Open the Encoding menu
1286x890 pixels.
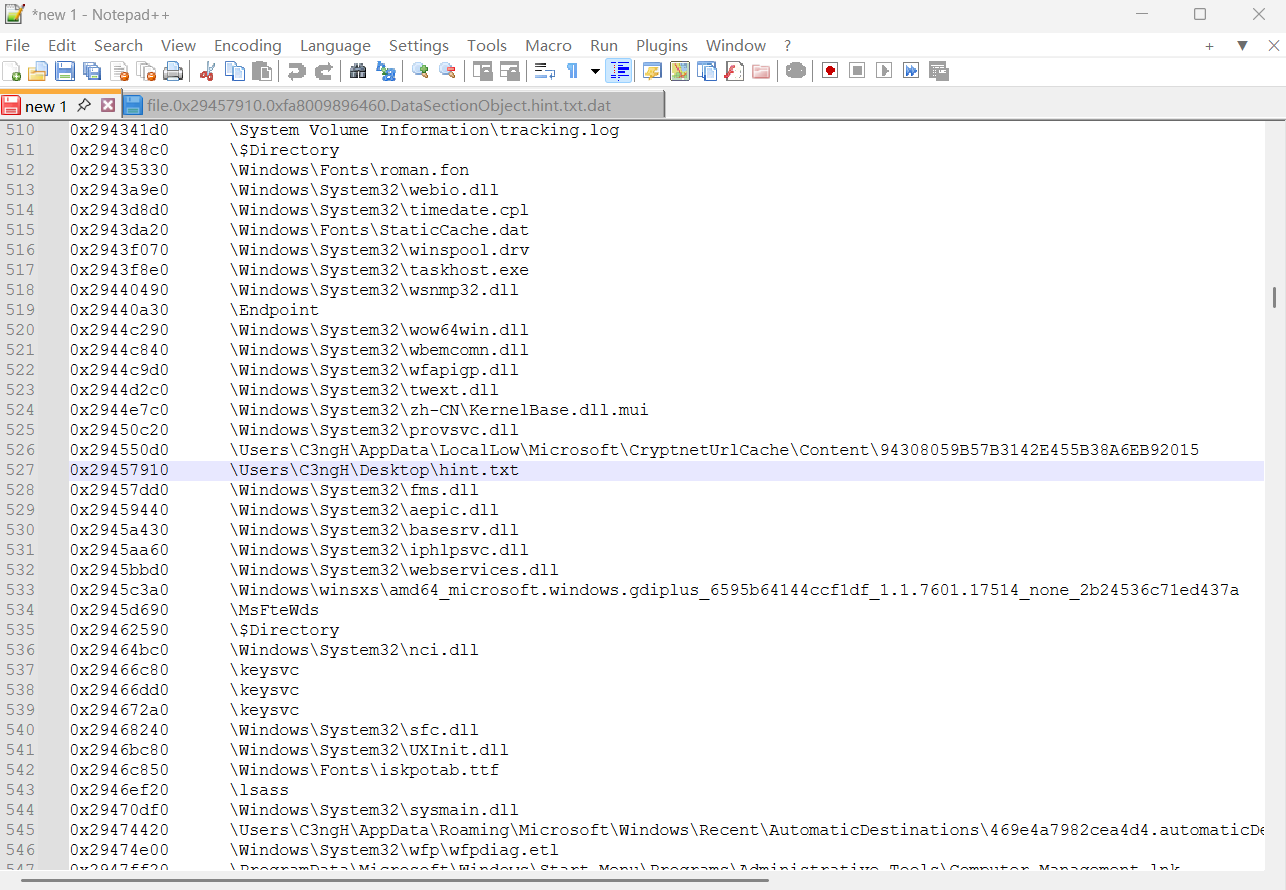click(247, 46)
